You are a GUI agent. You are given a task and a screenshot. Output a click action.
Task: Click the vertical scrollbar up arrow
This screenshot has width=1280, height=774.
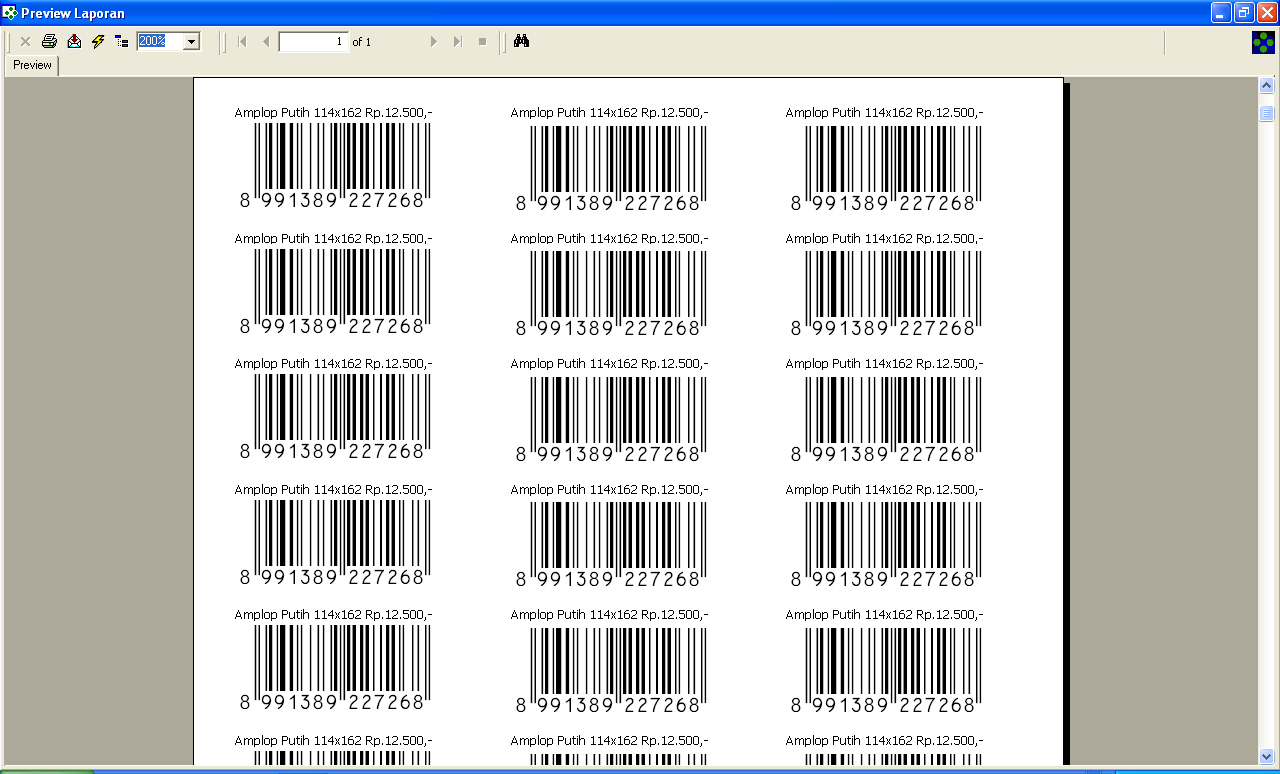1266,86
